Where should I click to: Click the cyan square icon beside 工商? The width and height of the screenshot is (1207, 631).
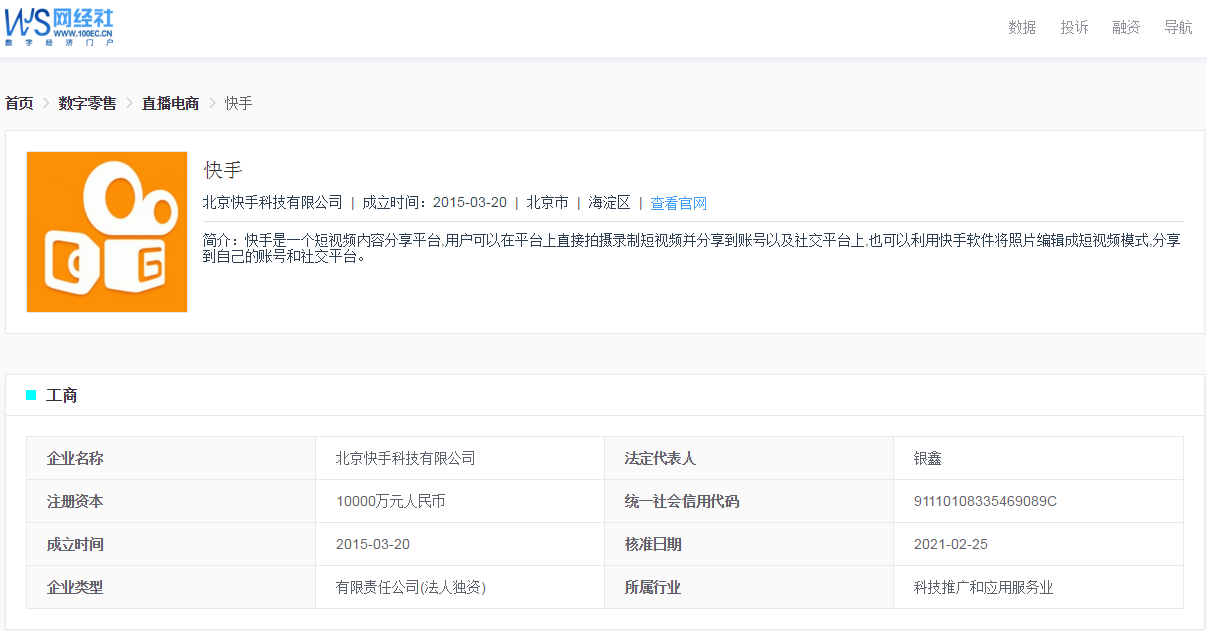31,395
